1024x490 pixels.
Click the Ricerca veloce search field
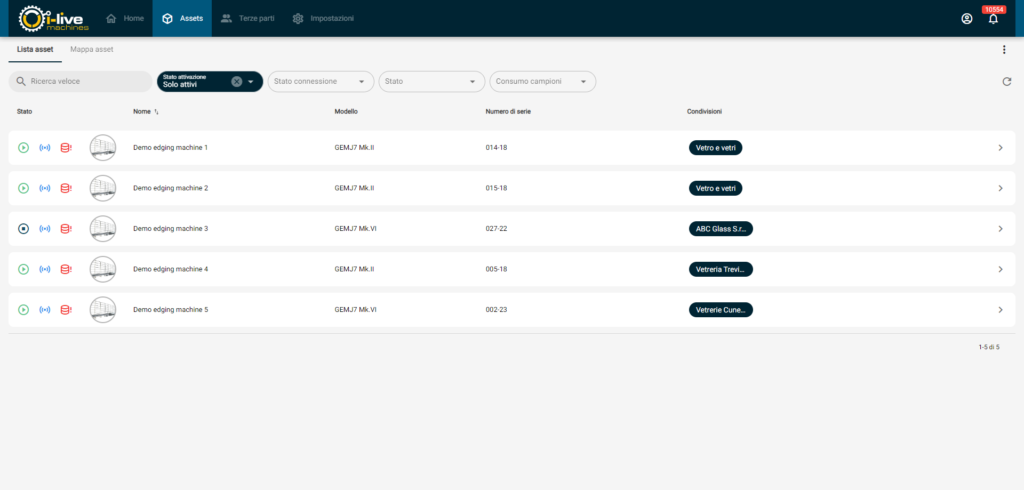point(82,82)
